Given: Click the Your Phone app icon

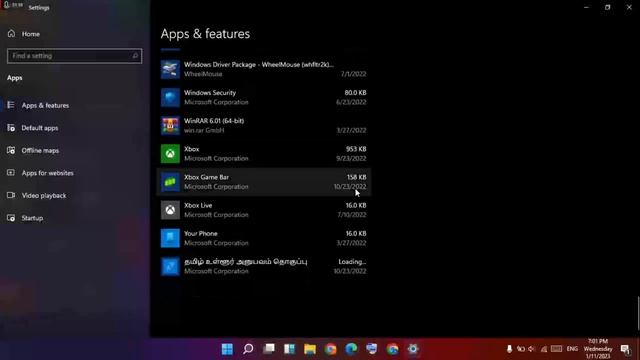Looking at the screenshot, I should click(x=170, y=238).
